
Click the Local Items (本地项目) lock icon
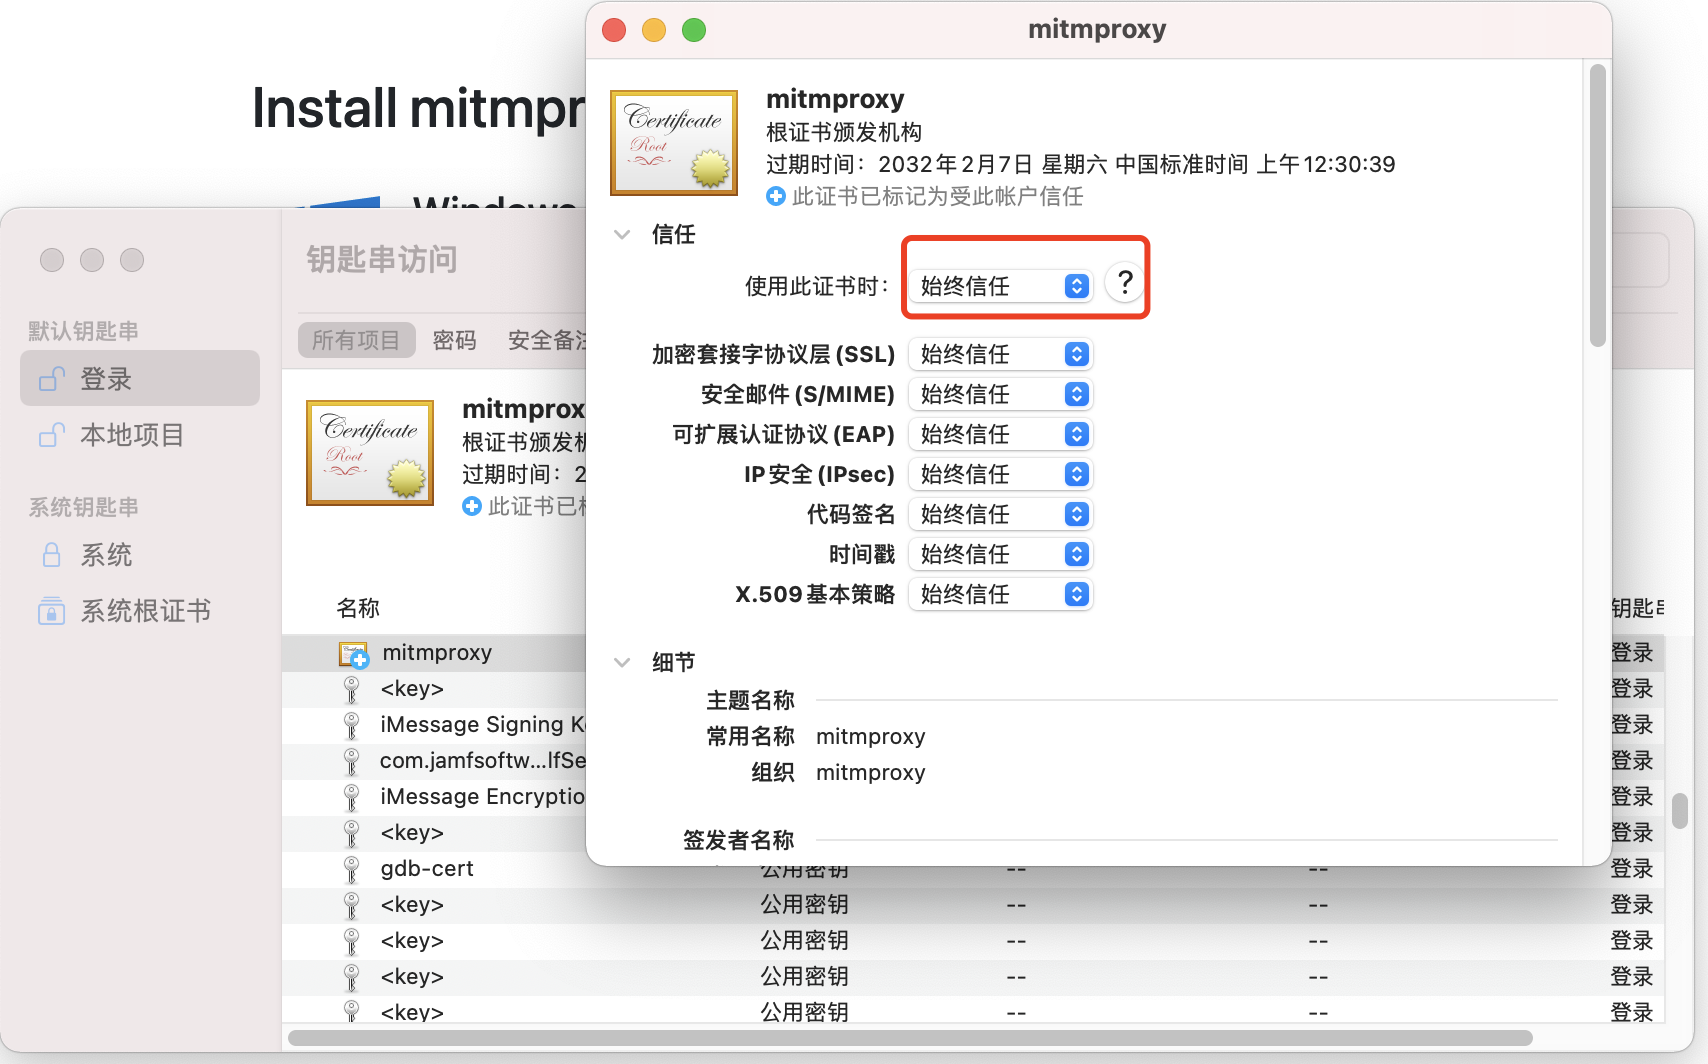coord(51,436)
